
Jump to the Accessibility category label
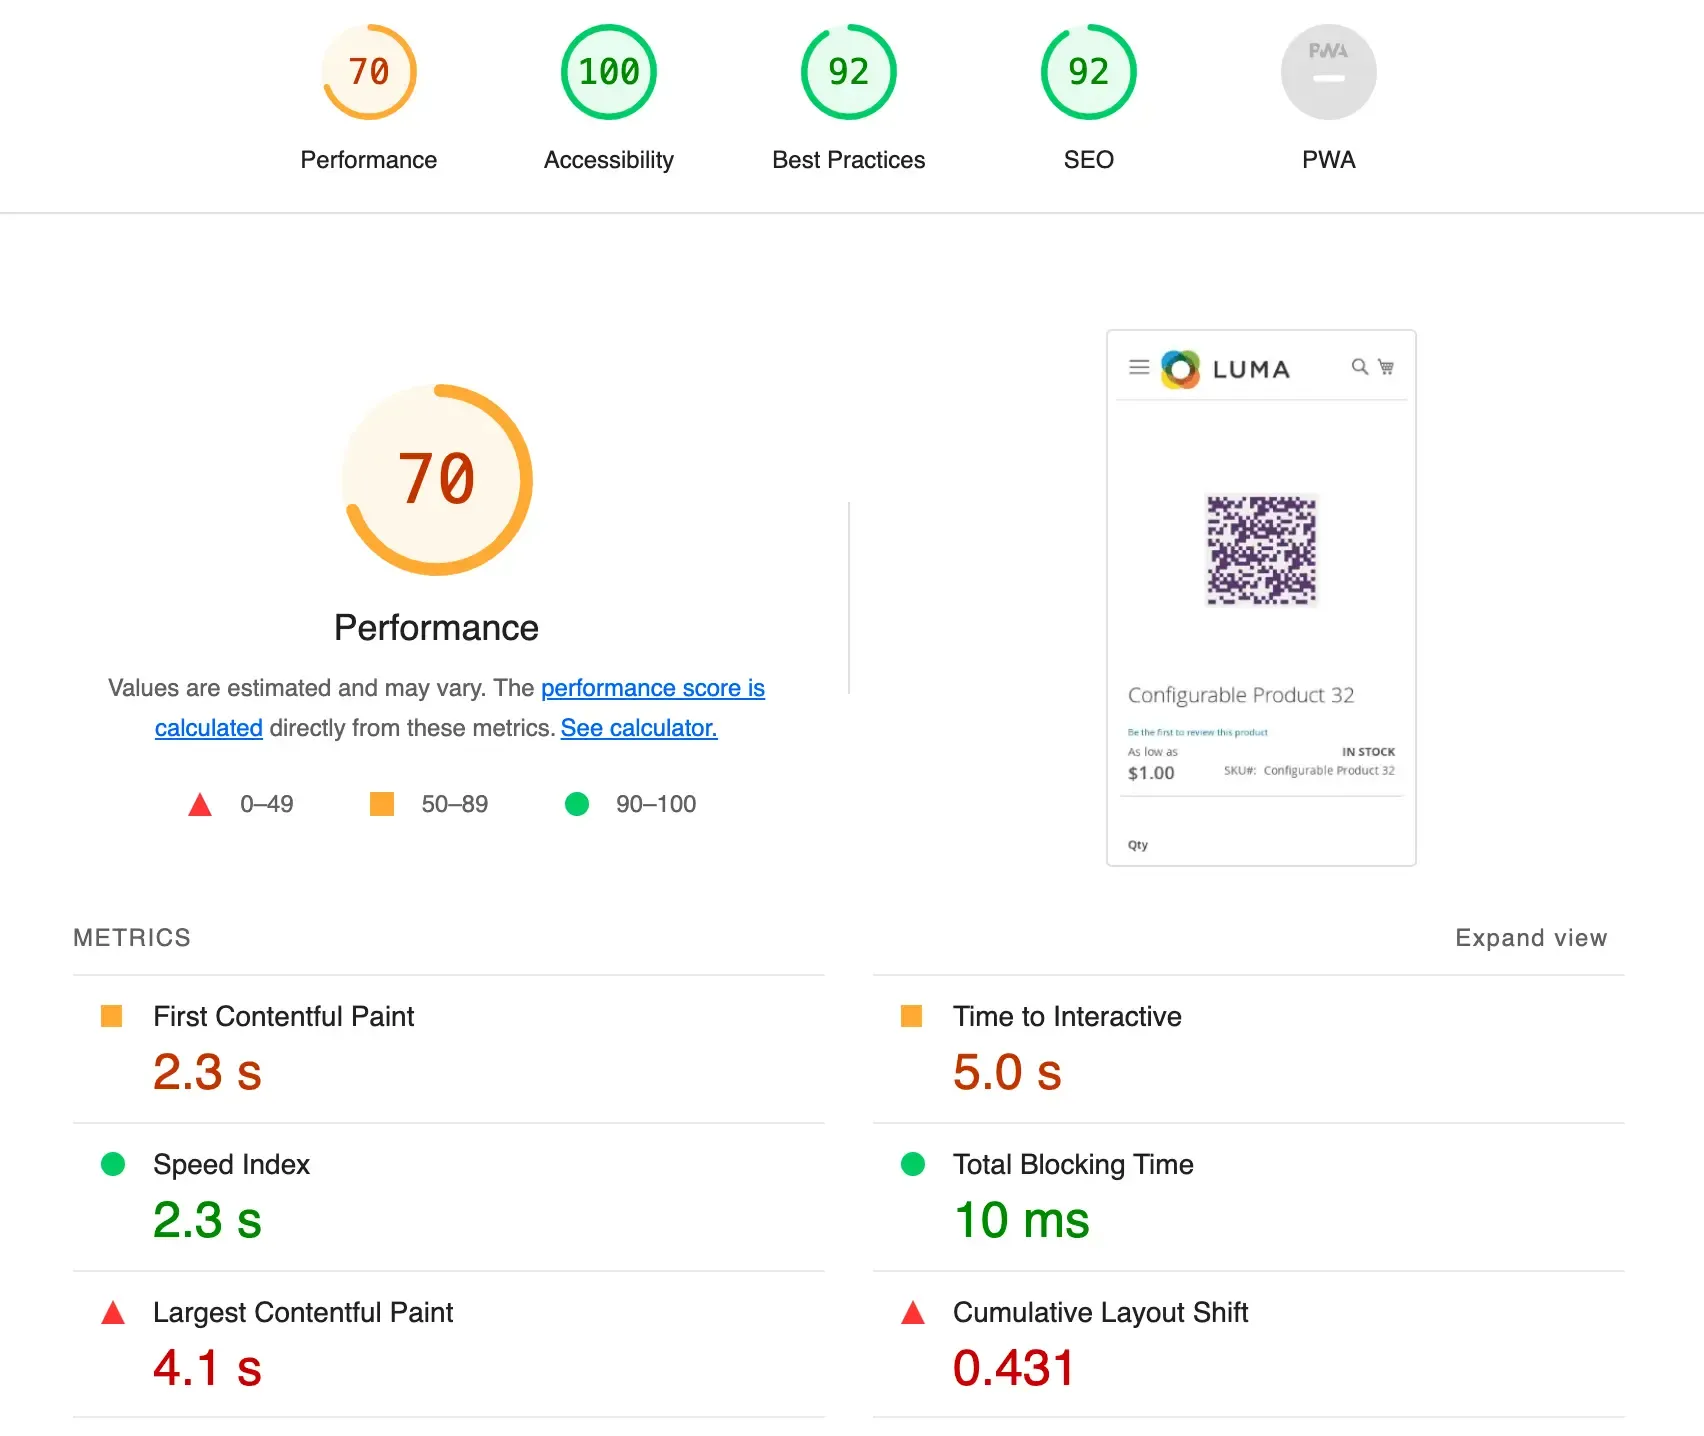click(609, 160)
